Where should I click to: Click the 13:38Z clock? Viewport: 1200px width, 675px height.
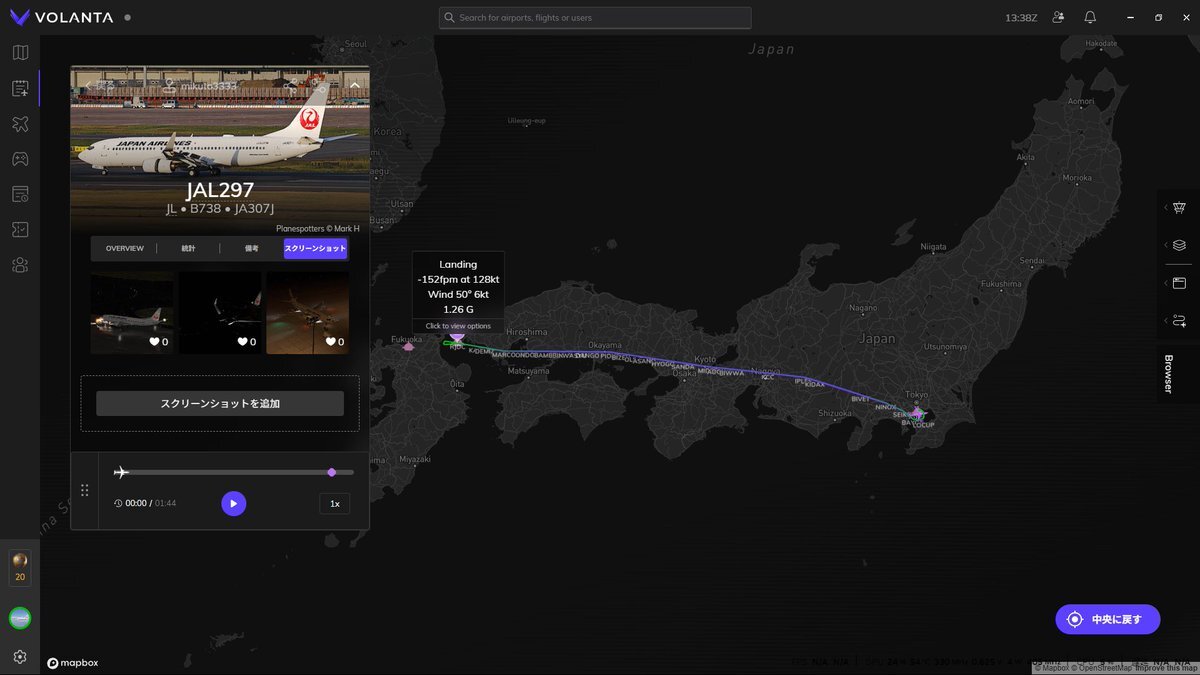(x=1021, y=18)
